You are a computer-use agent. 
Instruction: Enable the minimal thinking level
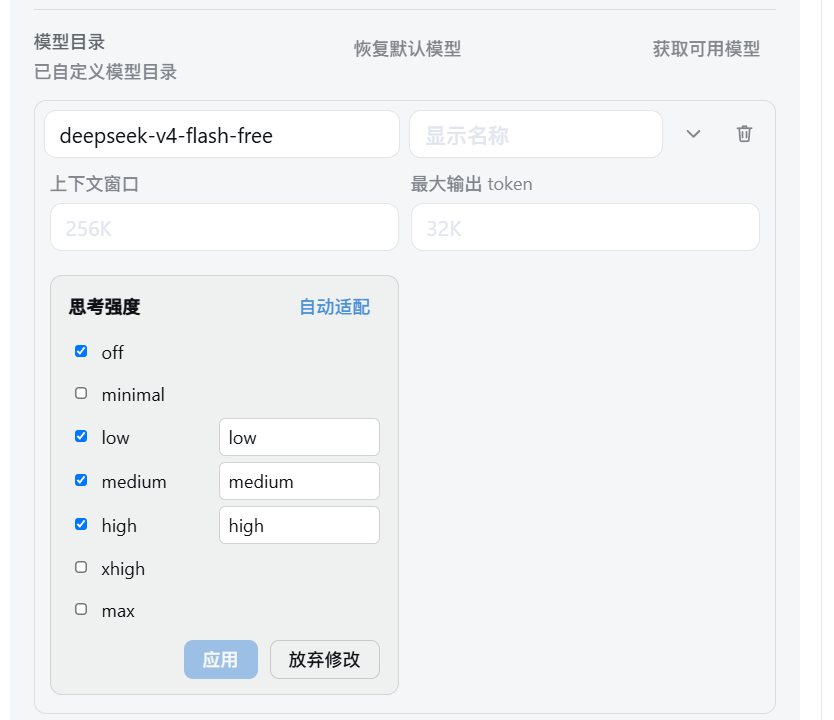pyautogui.click(x=81, y=394)
